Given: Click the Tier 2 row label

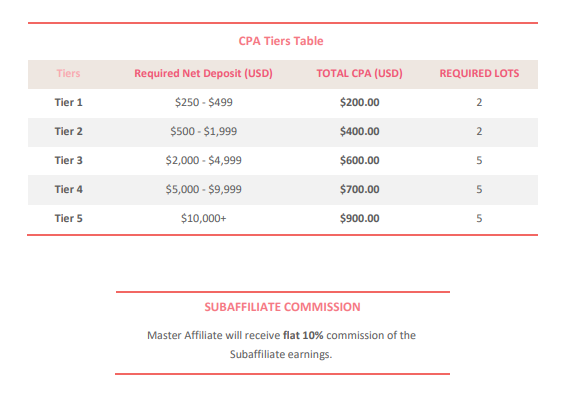Looking at the screenshot, I should point(68,131).
